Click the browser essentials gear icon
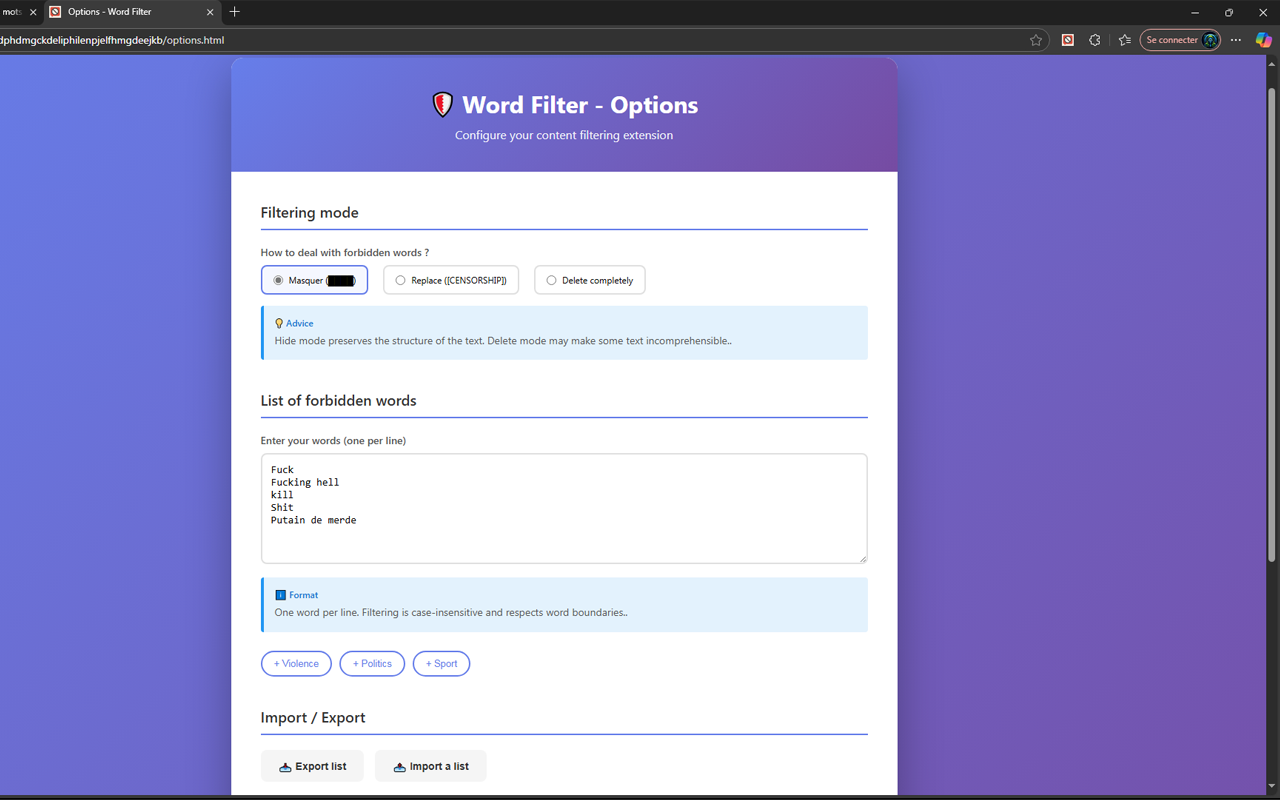This screenshot has height=800, width=1280. tap(1094, 40)
